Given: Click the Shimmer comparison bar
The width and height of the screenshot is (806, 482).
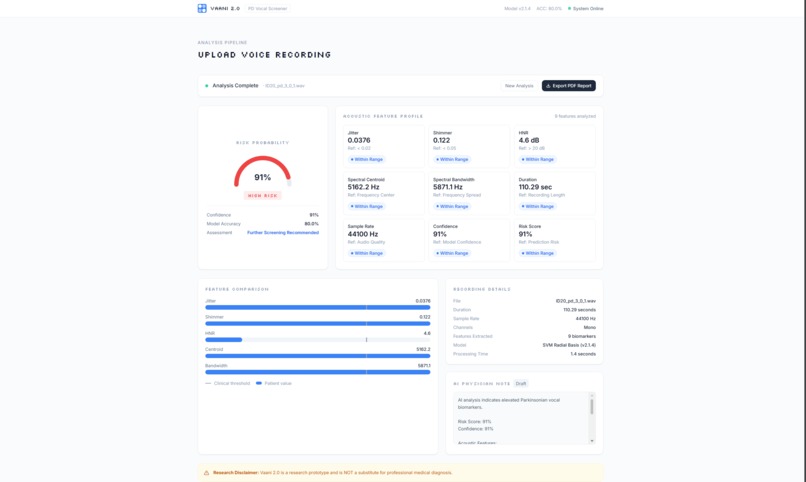Looking at the screenshot, I should (x=318, y=324).
